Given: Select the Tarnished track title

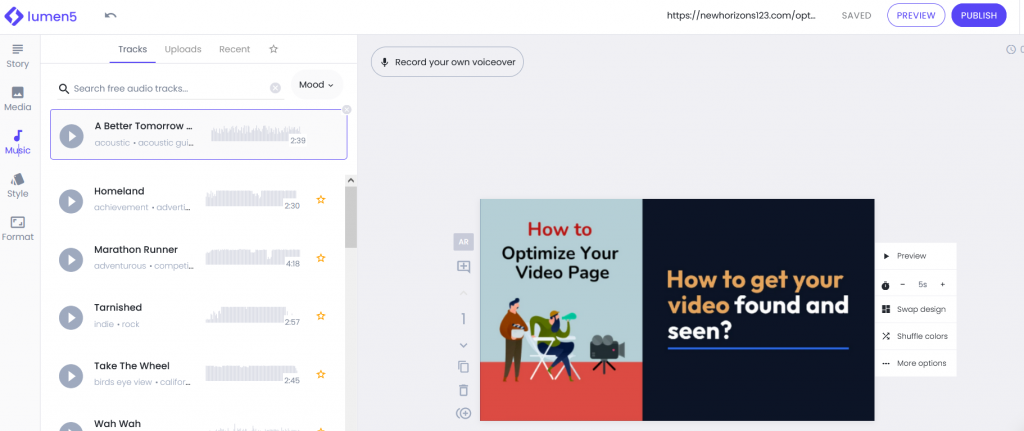Looking at the screenshot, I should (x=118, y=308).
